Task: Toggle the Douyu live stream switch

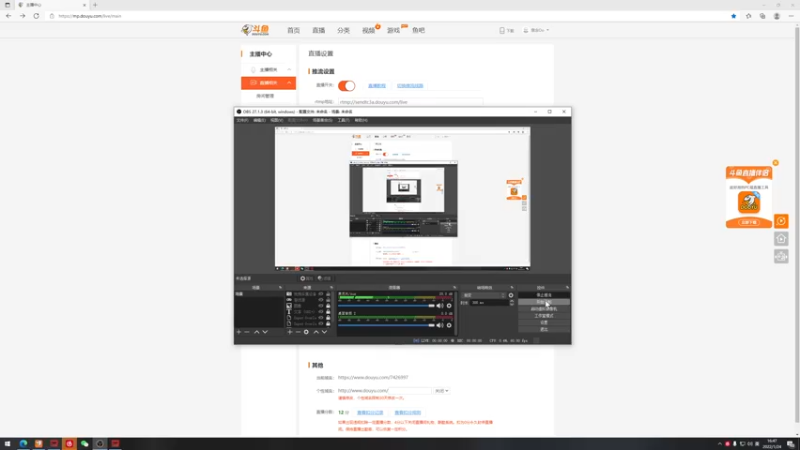Action: coord(346,86)
